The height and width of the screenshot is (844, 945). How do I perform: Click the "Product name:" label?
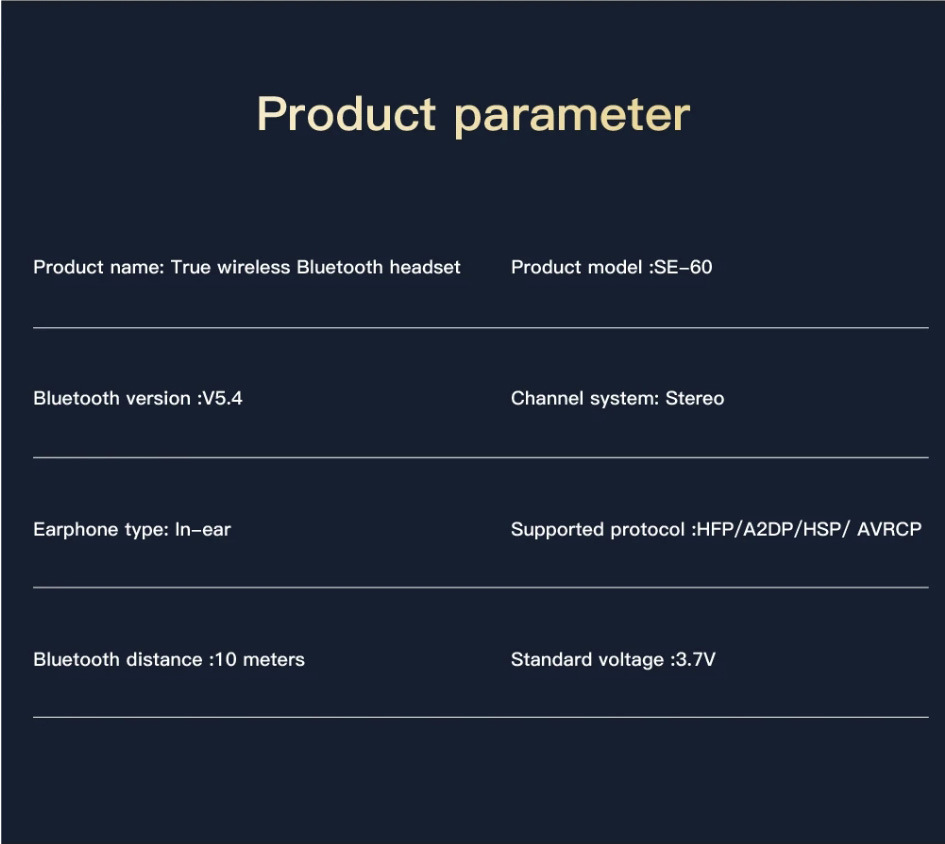coord(99,267)
